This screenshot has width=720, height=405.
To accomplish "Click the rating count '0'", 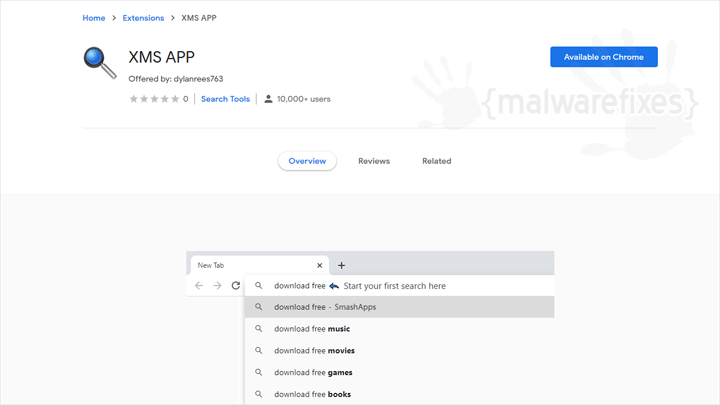I will tap(186, 99).
